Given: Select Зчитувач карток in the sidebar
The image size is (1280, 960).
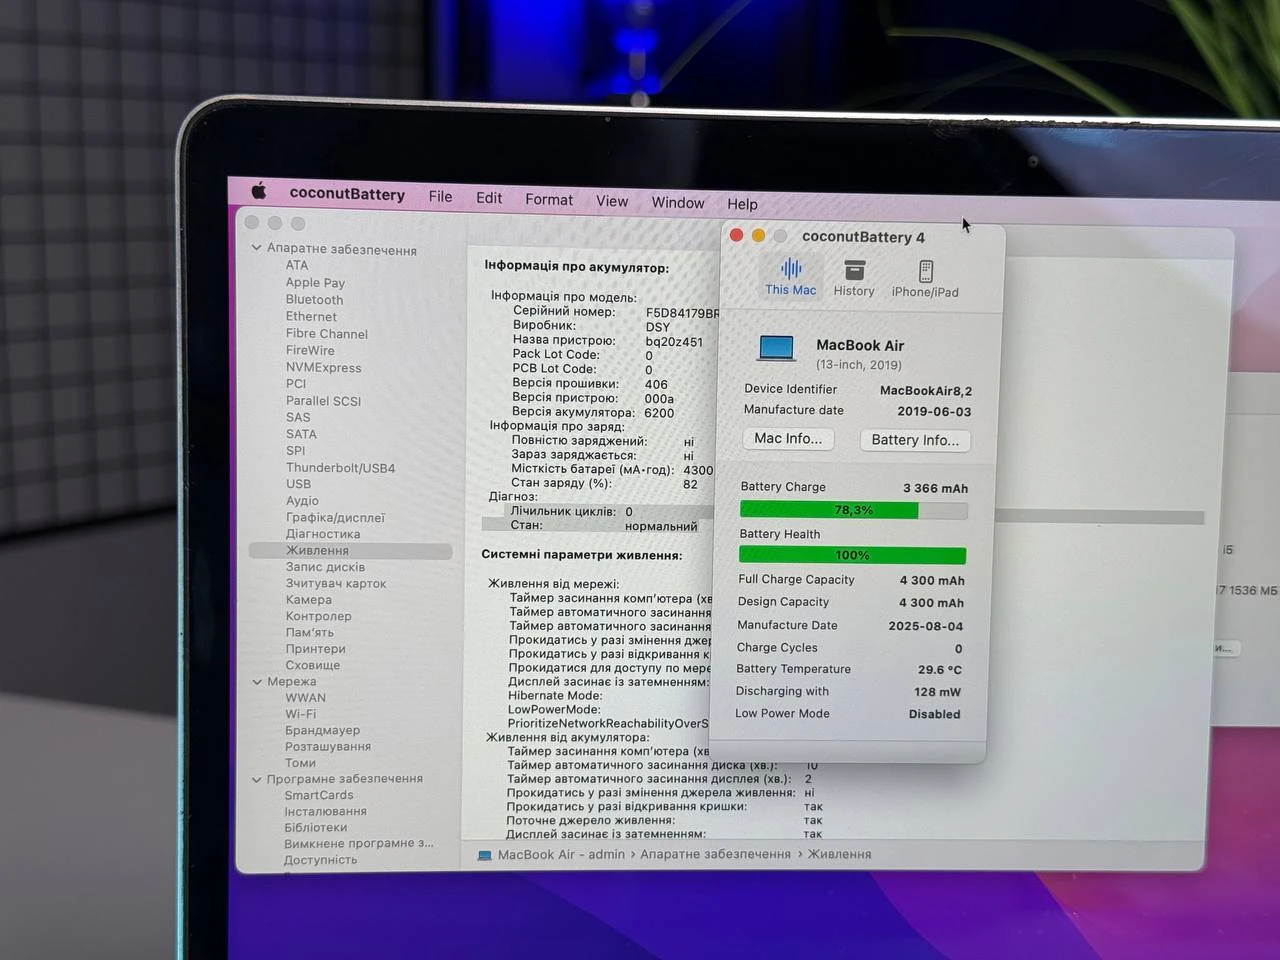Looking at the screenshot, I should pos(336,584).
